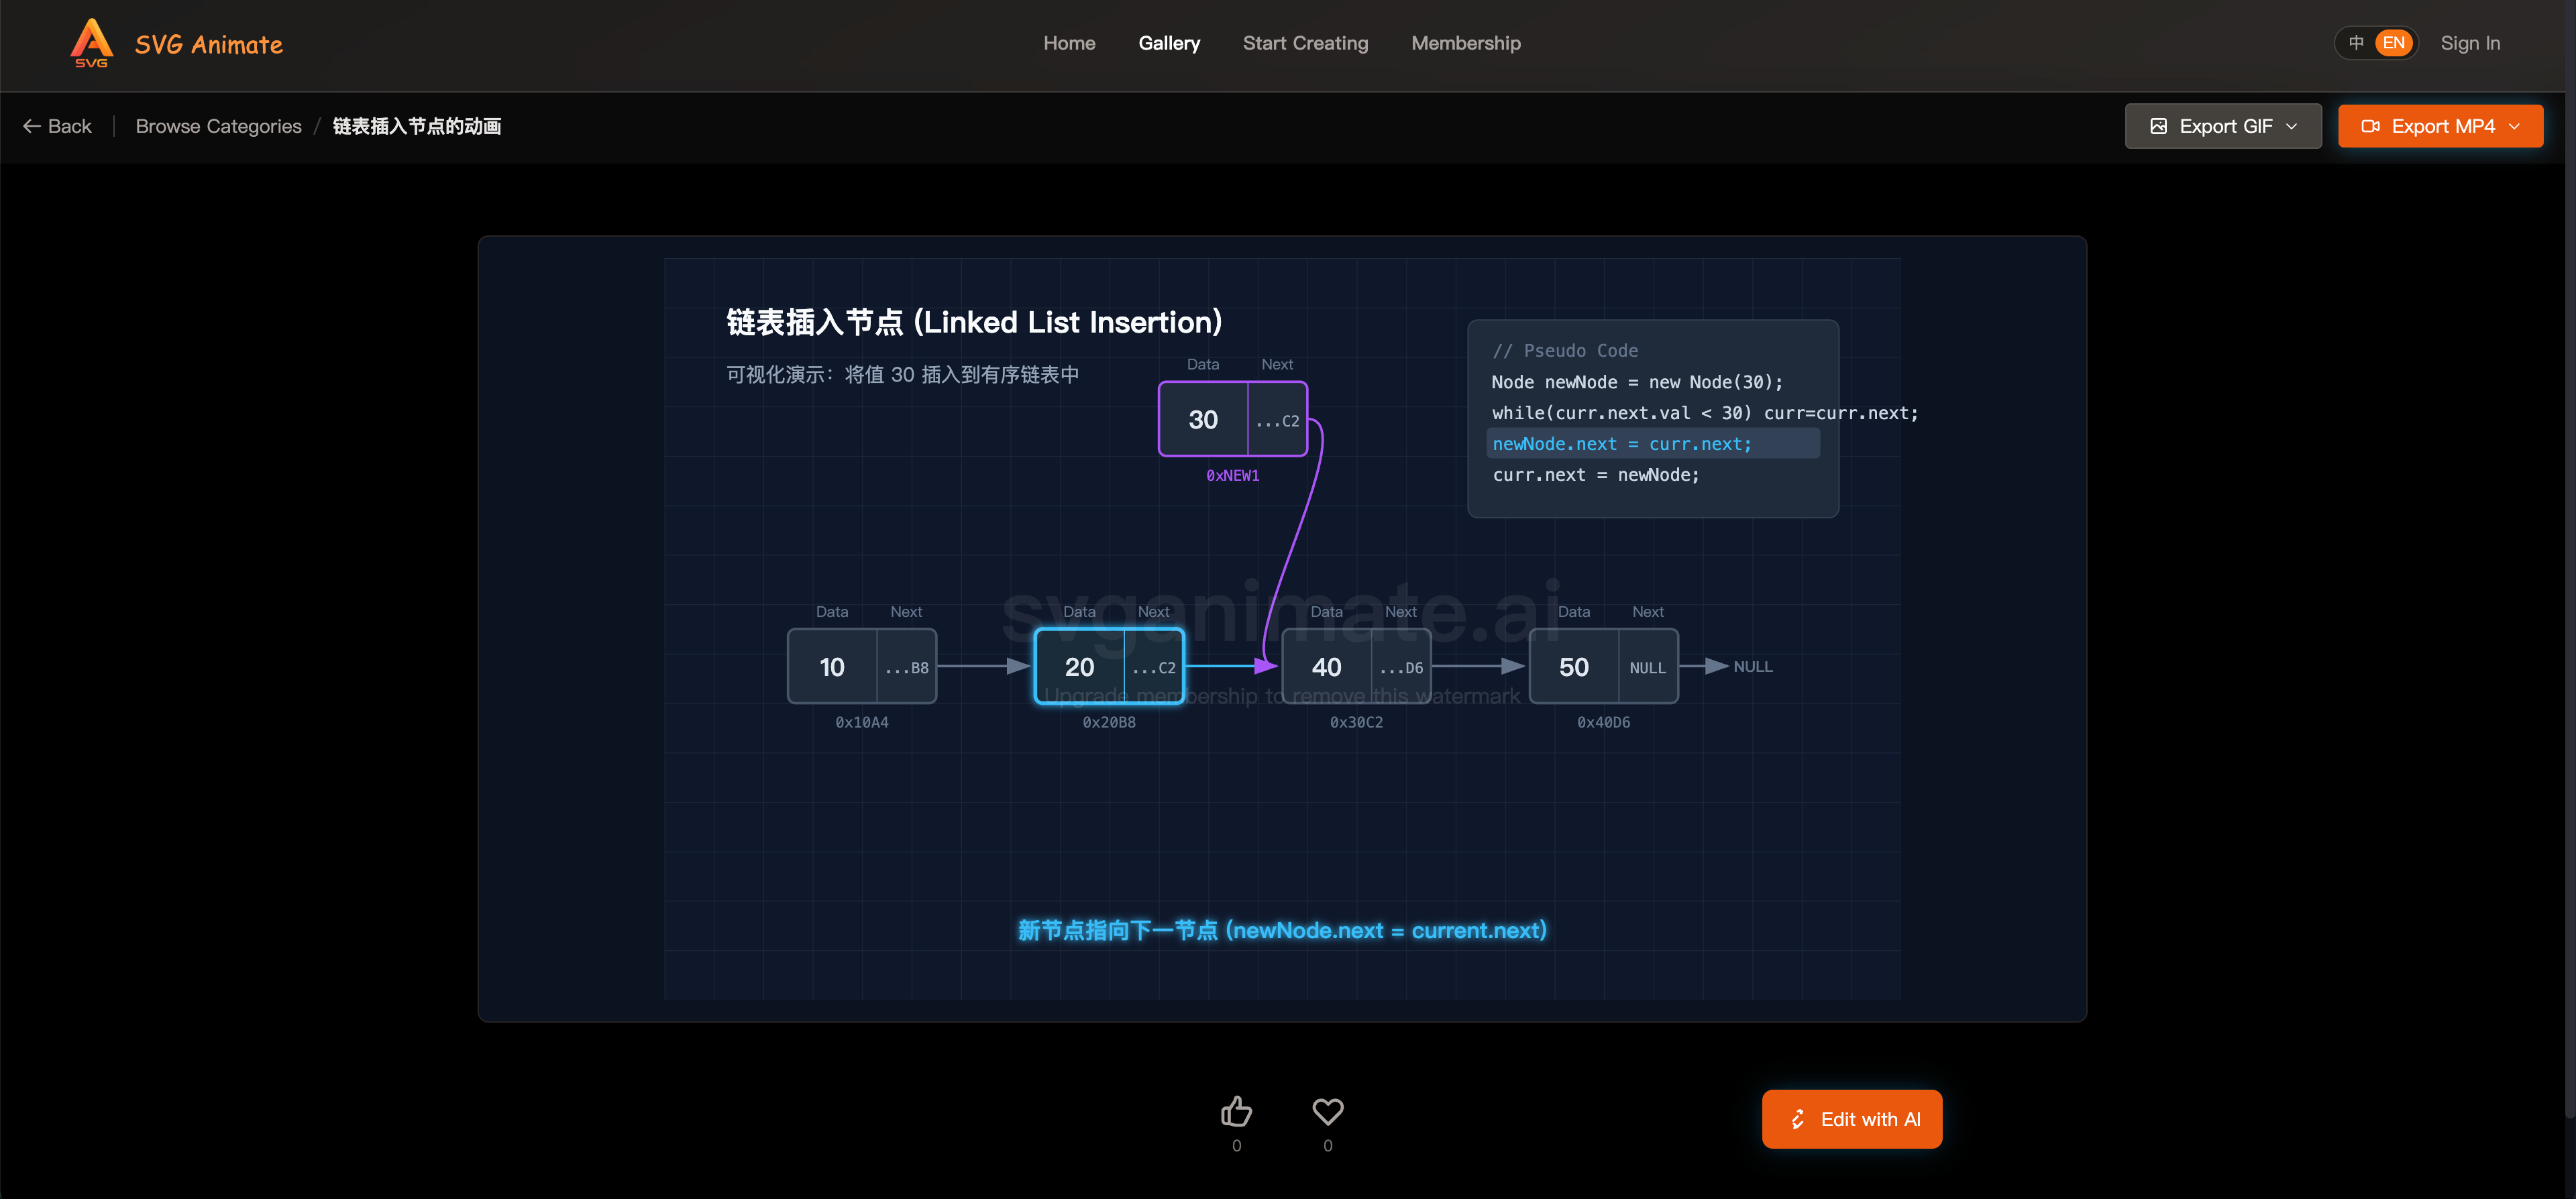Click the back arrow to return
2576x1199 pixels.
(x=31, y=126)
